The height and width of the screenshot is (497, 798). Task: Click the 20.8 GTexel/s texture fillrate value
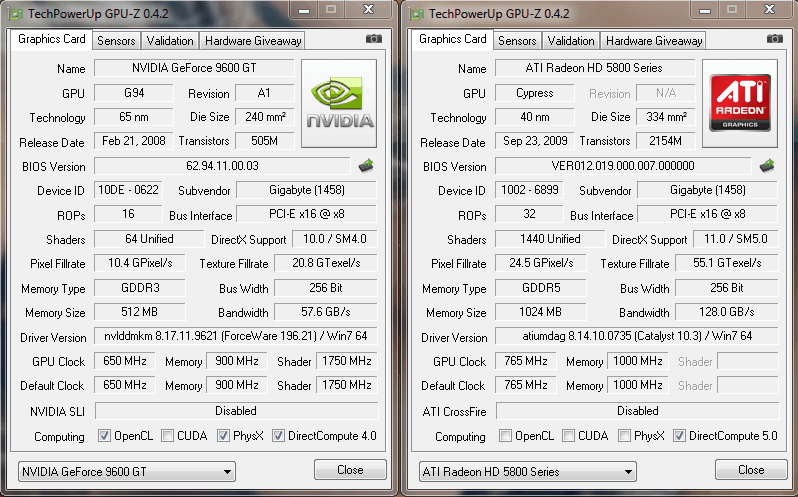click(326, 263)
